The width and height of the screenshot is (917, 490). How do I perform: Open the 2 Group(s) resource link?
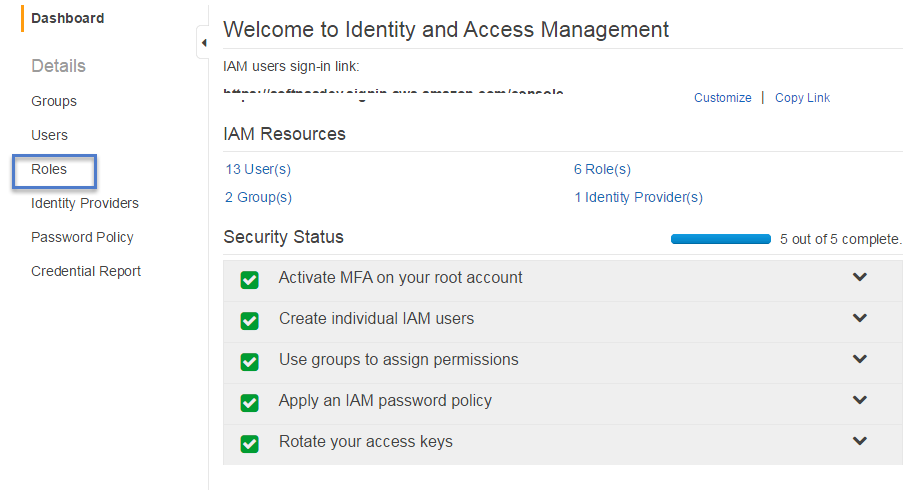pos(258,197)
